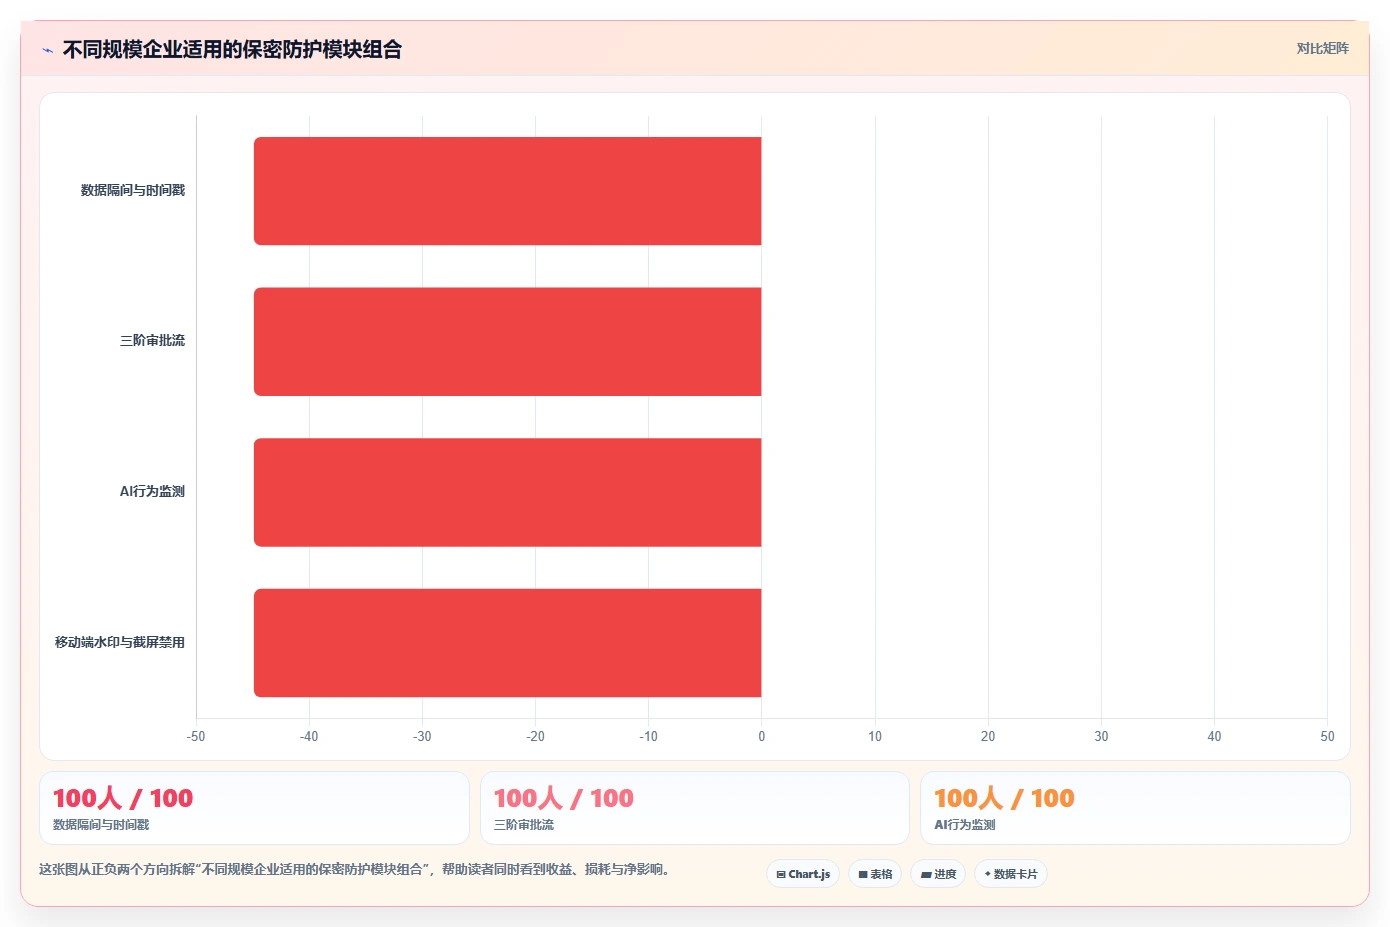The height and width of the screenshot is (927, 1390).
Task: Click the red bar for 数据隔间与时间戳
Action: point(508,191)
